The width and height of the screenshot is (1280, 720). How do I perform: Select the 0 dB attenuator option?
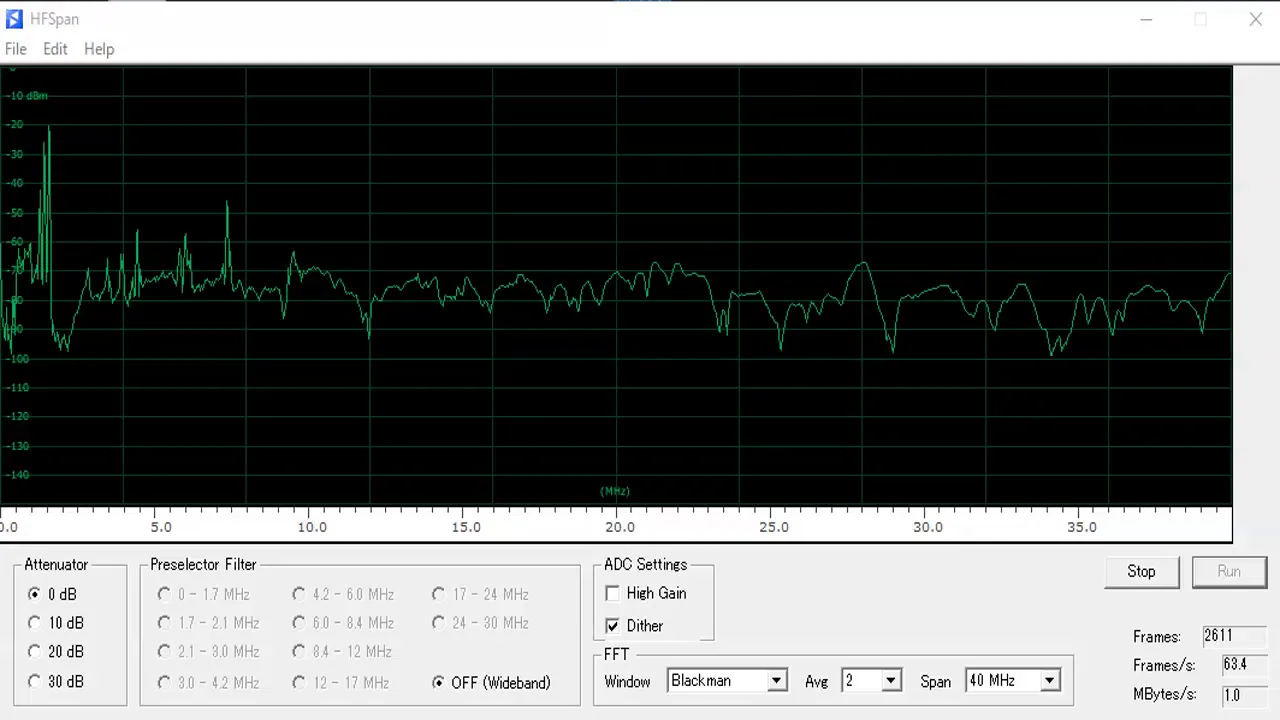click(x=53, y=594)
